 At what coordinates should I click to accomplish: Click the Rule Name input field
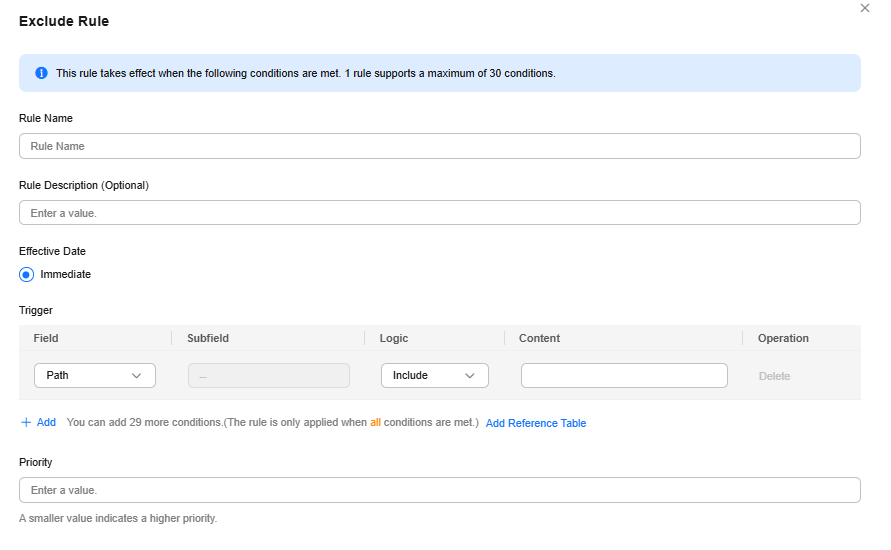440,146
